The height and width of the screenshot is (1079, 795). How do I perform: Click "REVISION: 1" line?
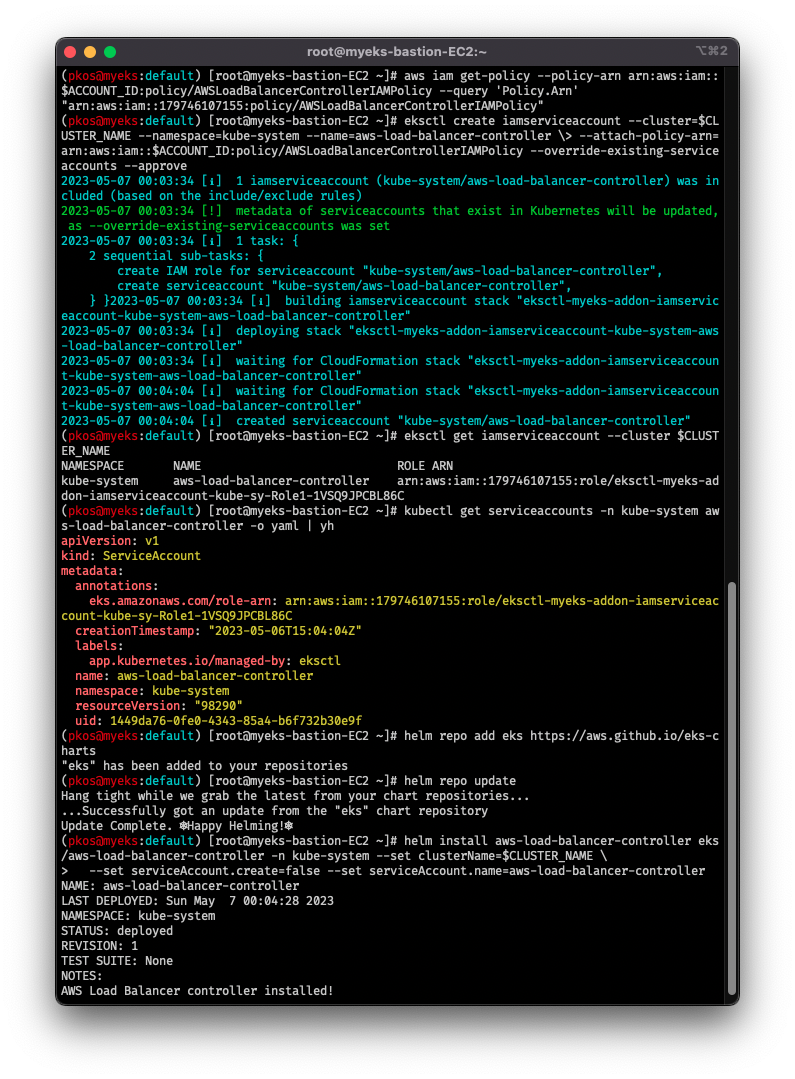(x=100, y=946)
